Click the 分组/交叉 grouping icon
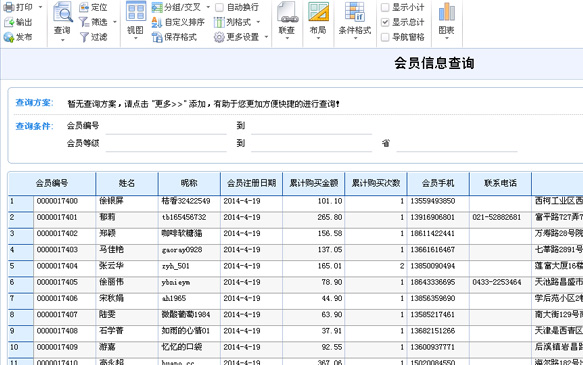 157,7
